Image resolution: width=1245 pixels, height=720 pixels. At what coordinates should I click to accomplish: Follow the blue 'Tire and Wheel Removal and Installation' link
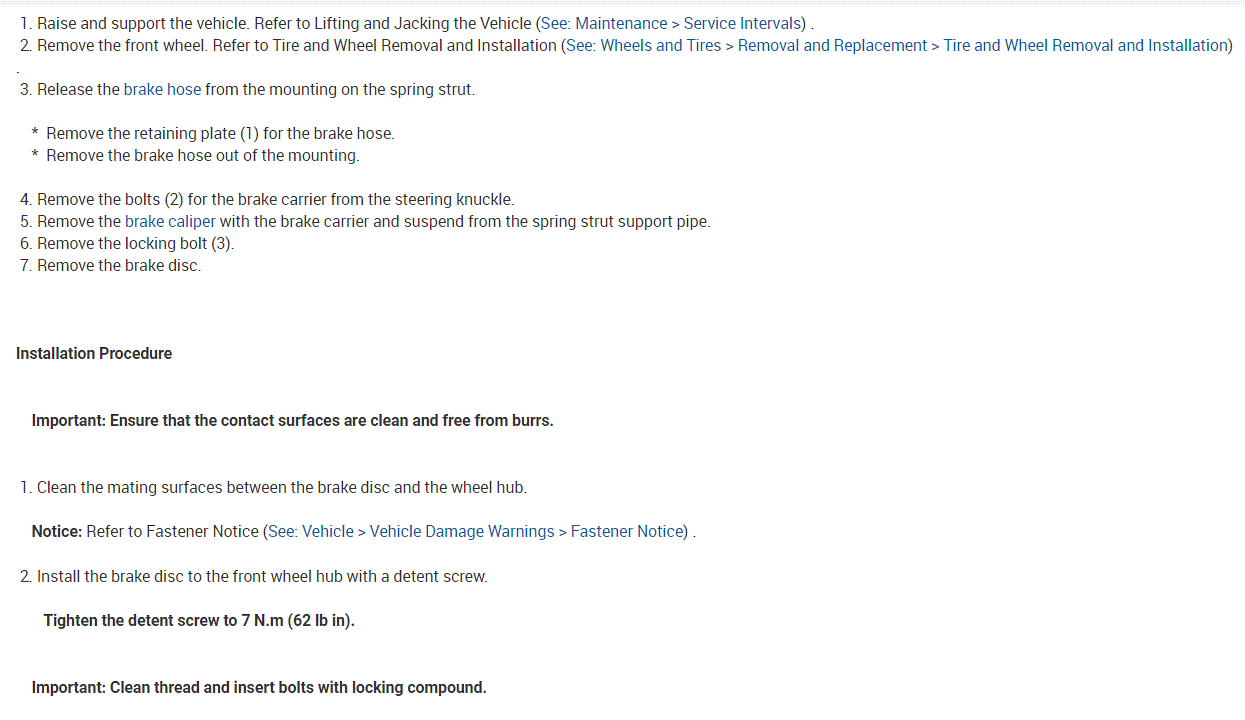pos(1085,45)
